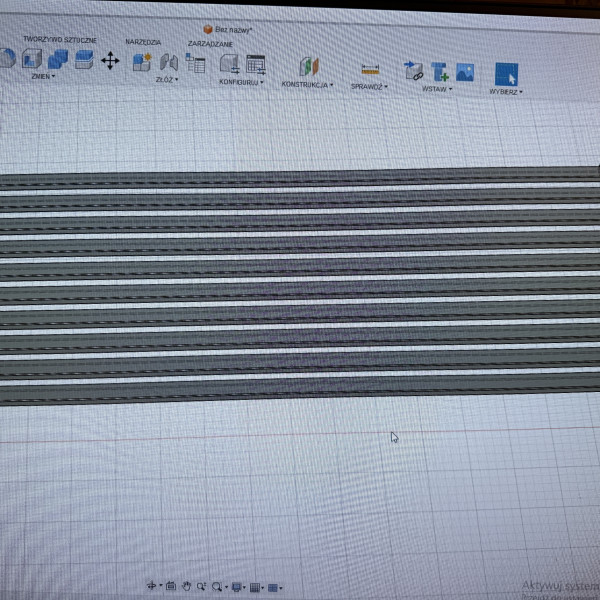This screenshot has height=600, width=600.
Task: Click the Orbit tool in bottom navigation bar
Action: [153, 586]
